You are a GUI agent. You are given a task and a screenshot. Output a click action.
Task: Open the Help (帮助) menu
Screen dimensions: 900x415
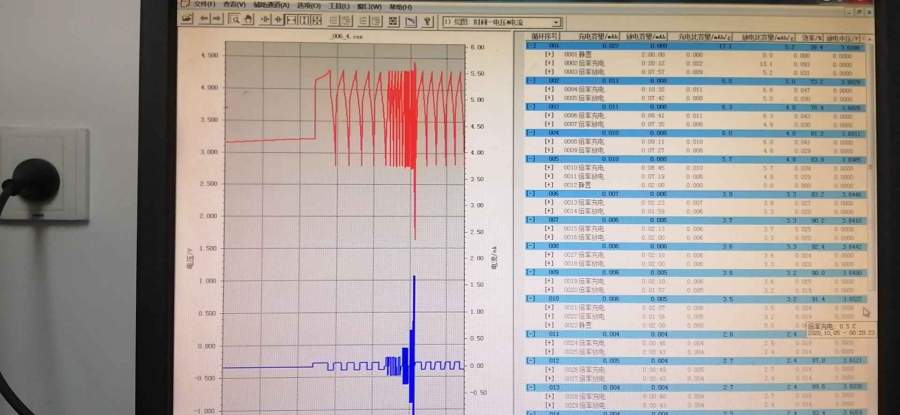(400, 7)
